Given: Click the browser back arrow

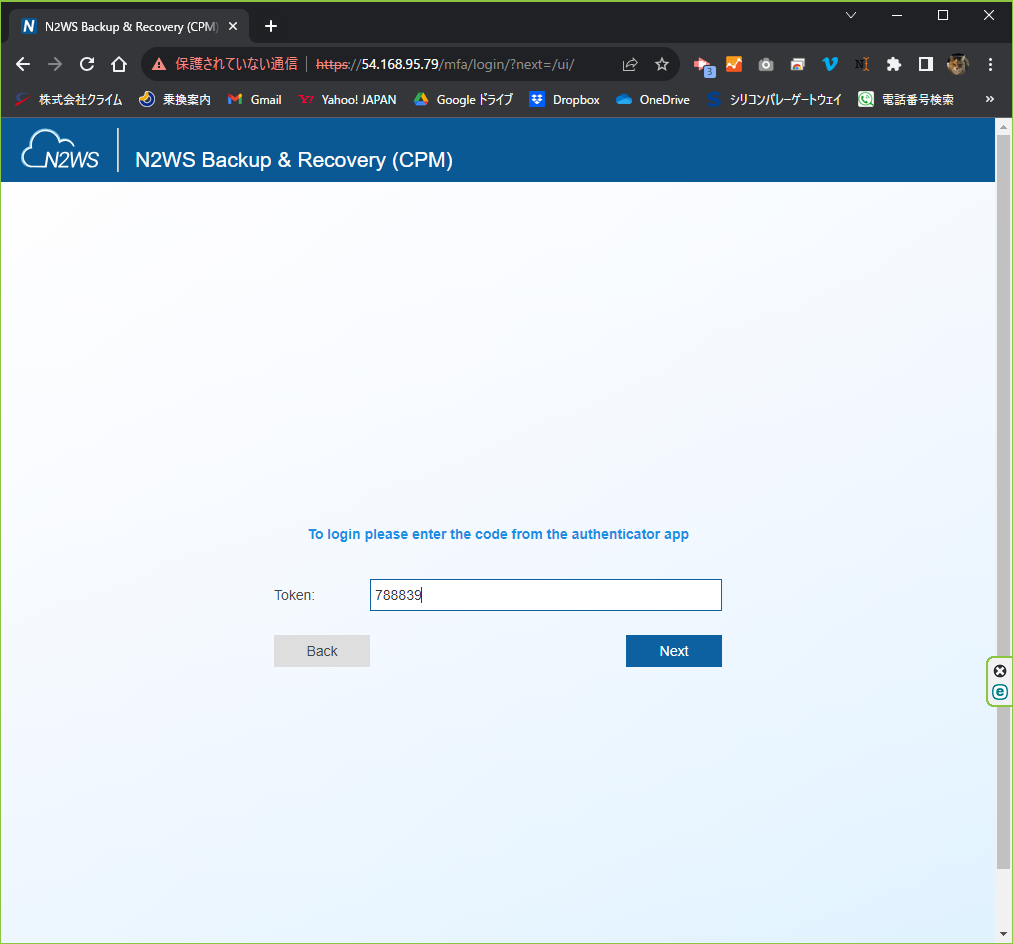Looking at the screenshot, I should point(23,64).
